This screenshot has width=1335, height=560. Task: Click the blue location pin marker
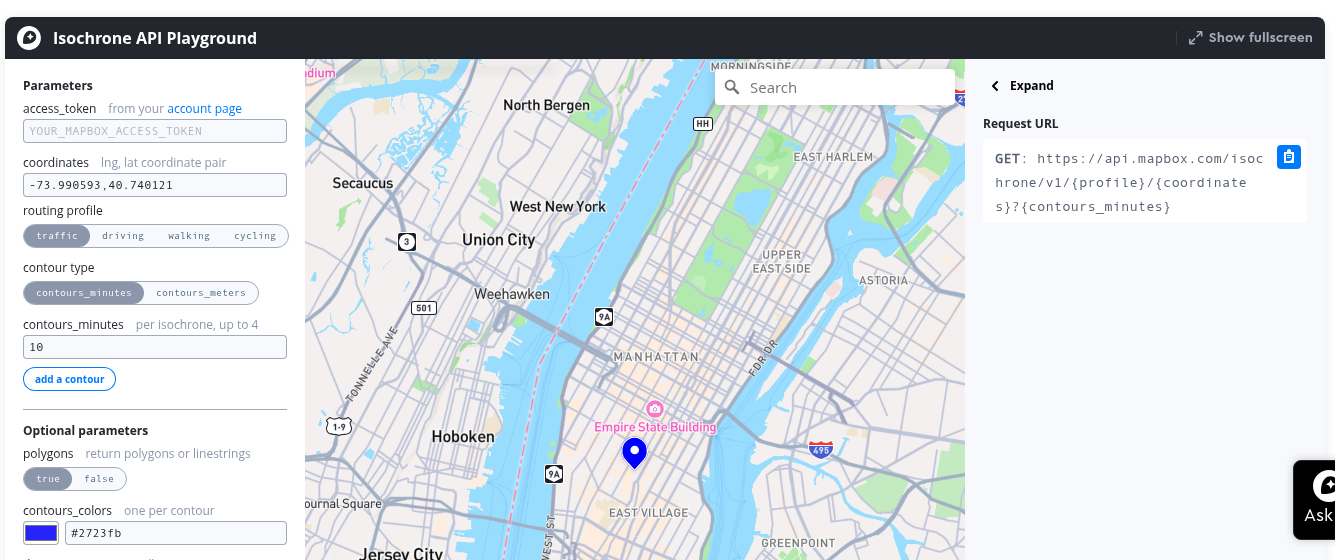634,453
